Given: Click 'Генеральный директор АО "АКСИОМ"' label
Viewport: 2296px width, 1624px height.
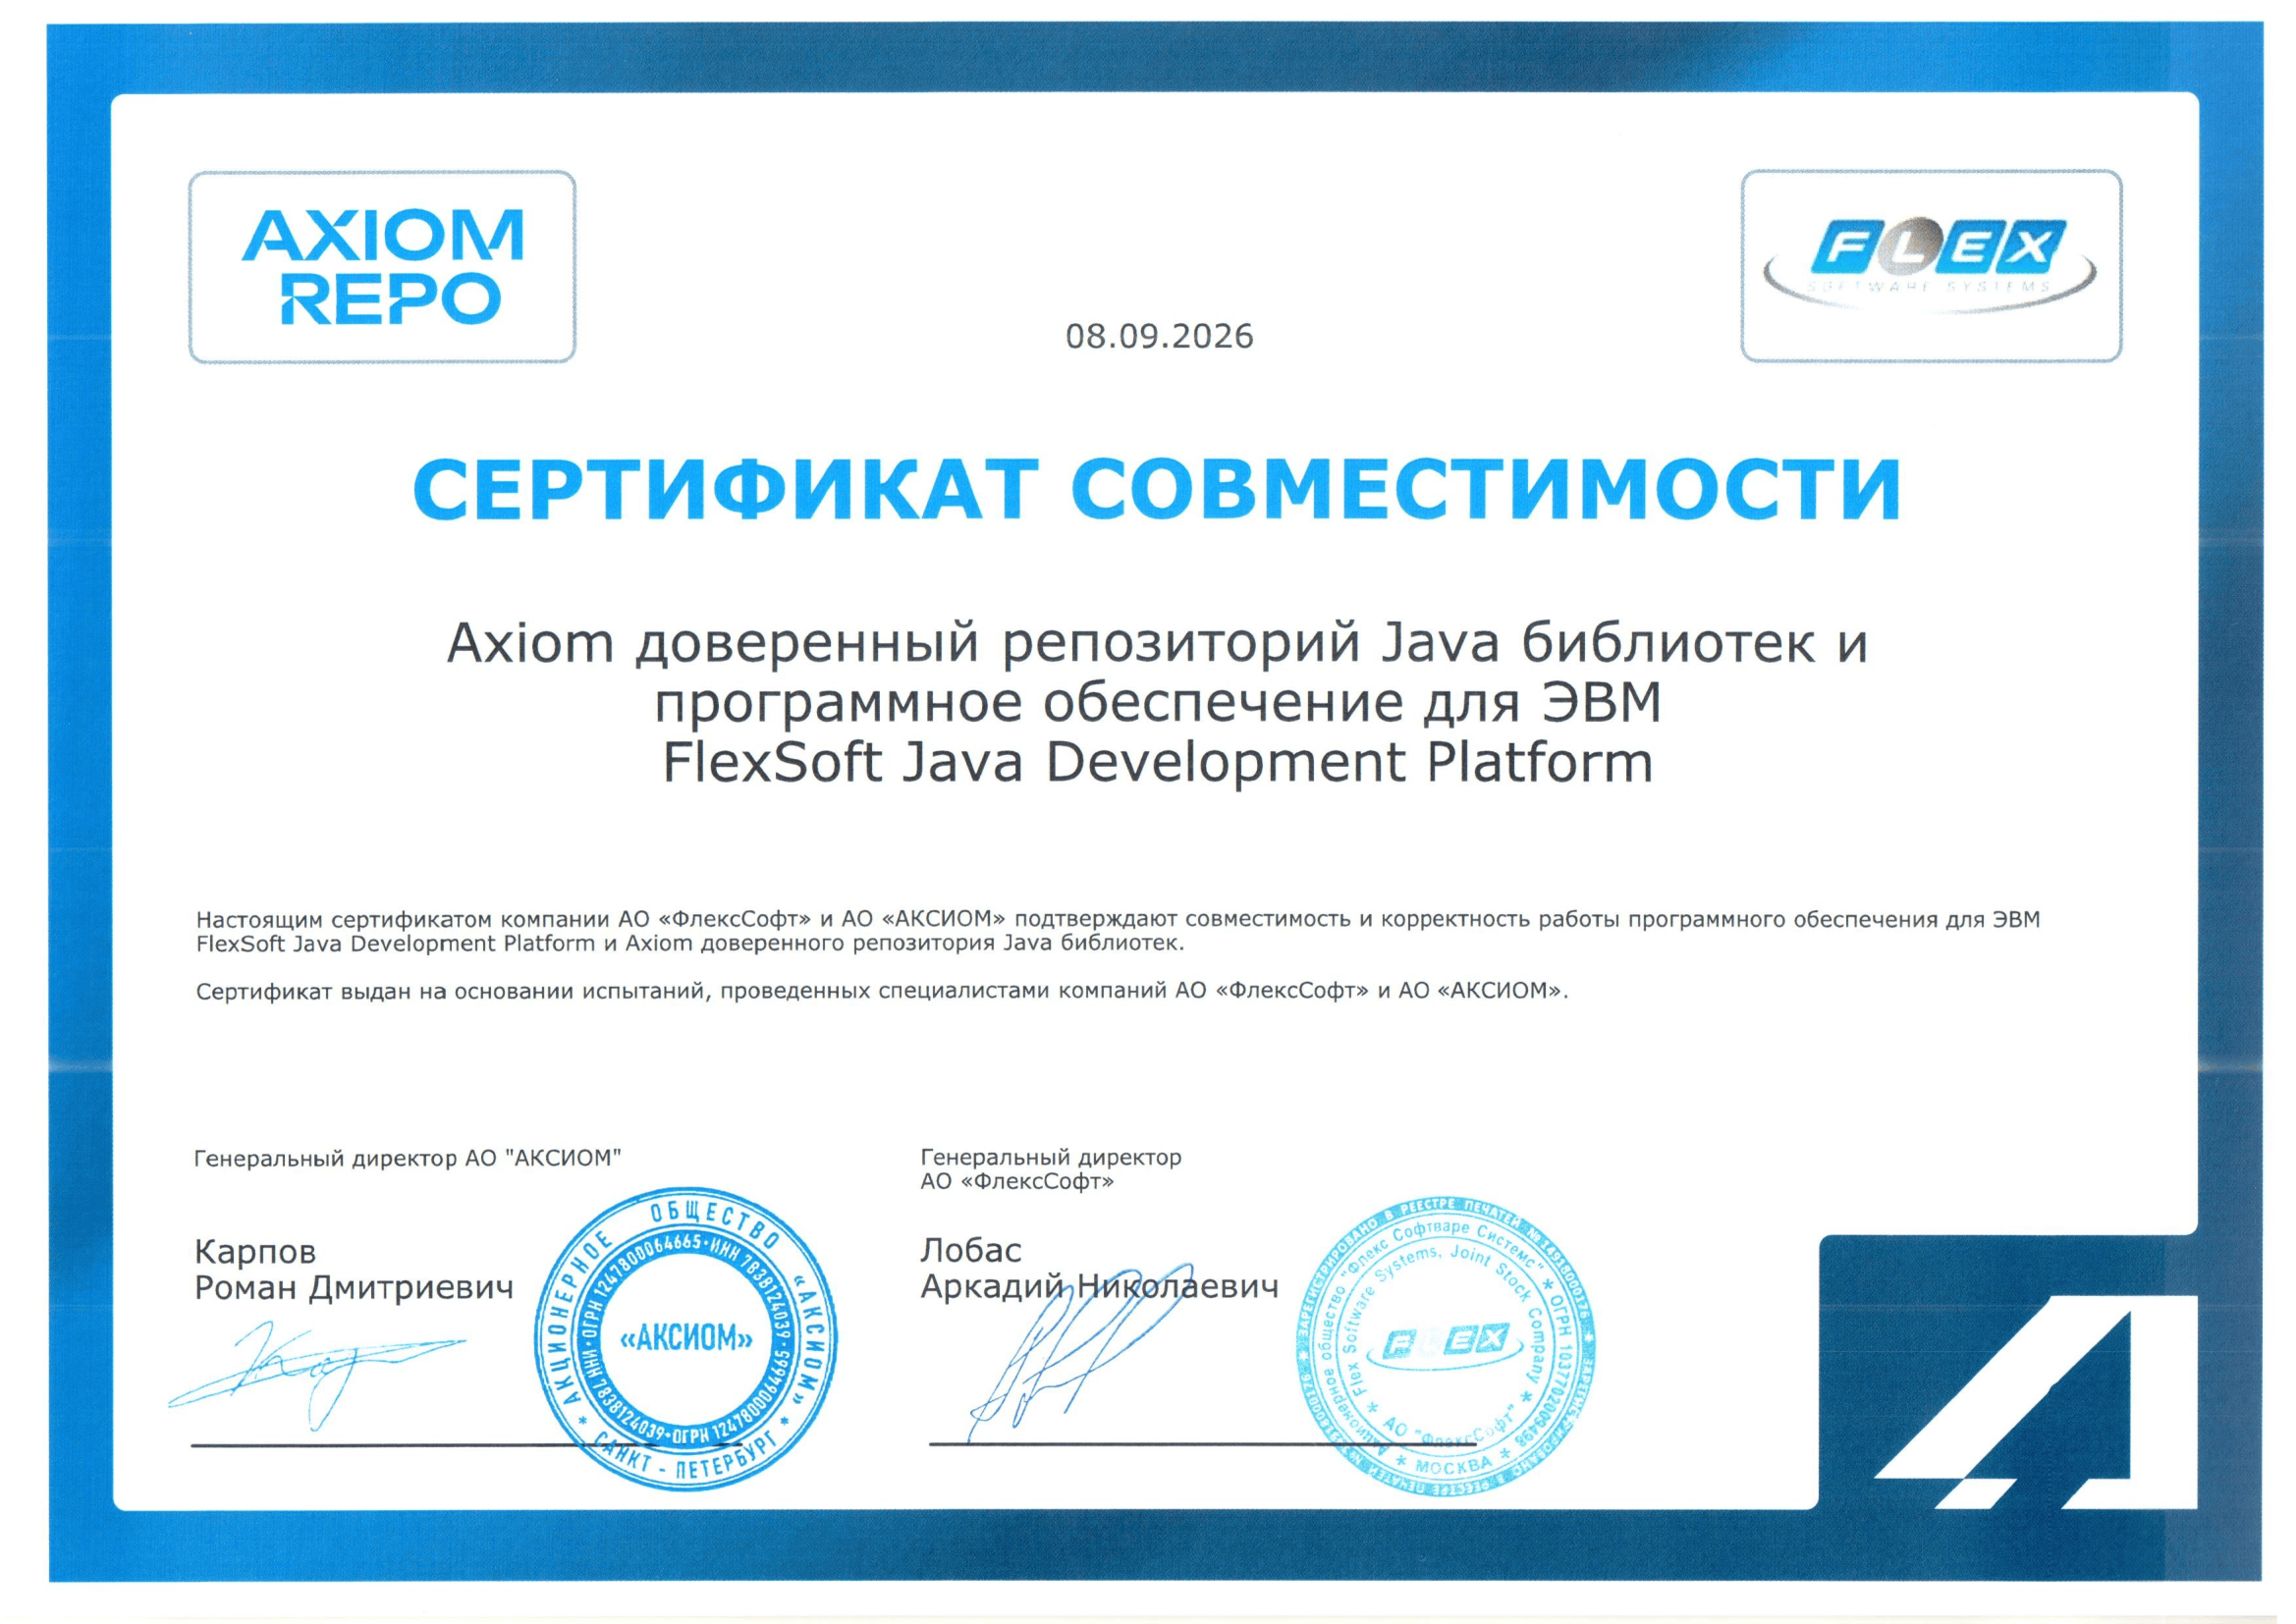Looking at the screenshot, I should click(x=408, y=1158).
